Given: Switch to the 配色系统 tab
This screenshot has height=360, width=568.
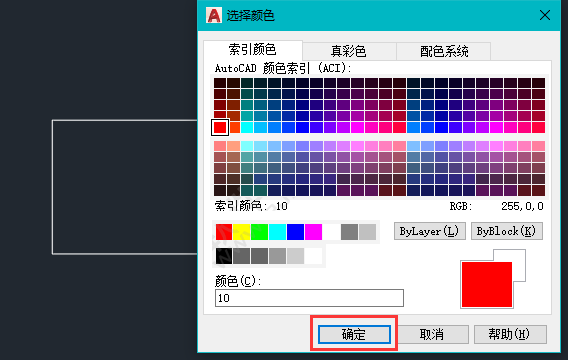Looking at the screenshot, I should (x=444, y=51).
